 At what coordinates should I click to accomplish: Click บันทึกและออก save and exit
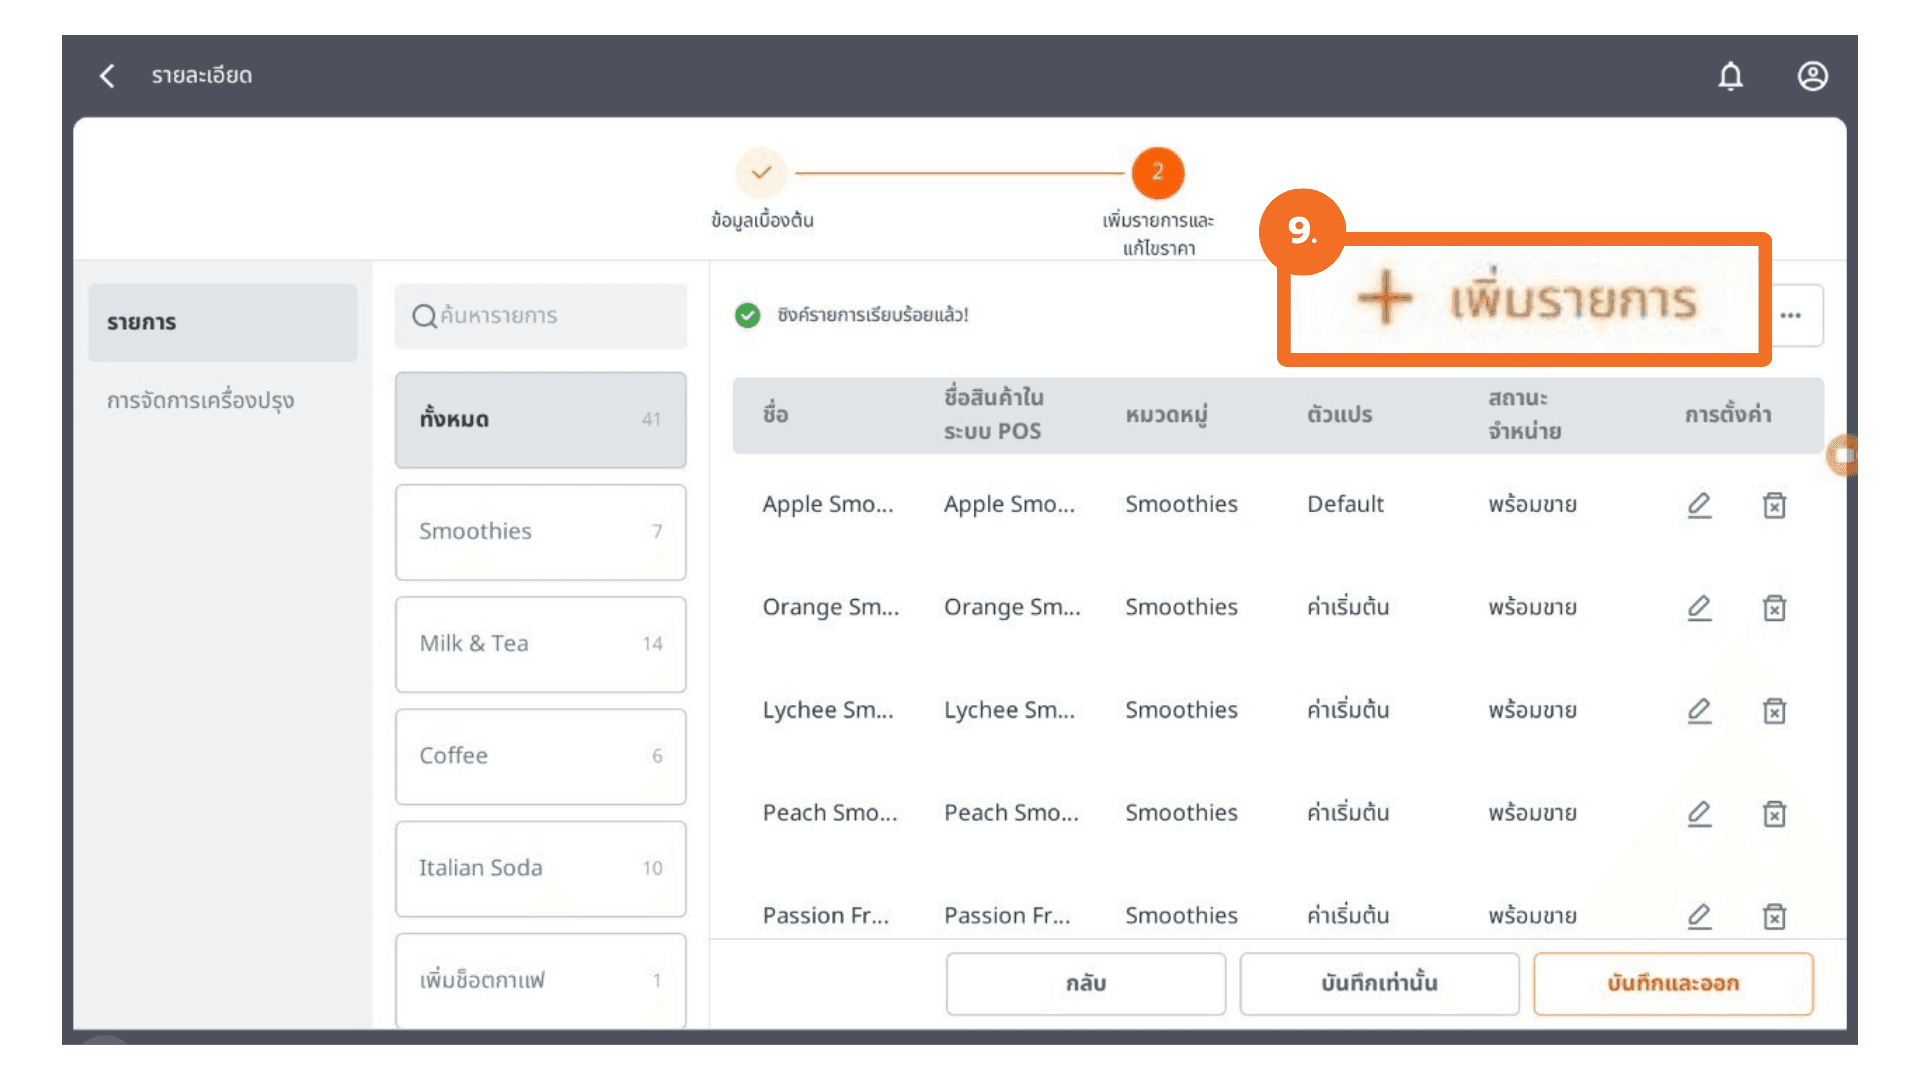click(x=1672, y=984)
